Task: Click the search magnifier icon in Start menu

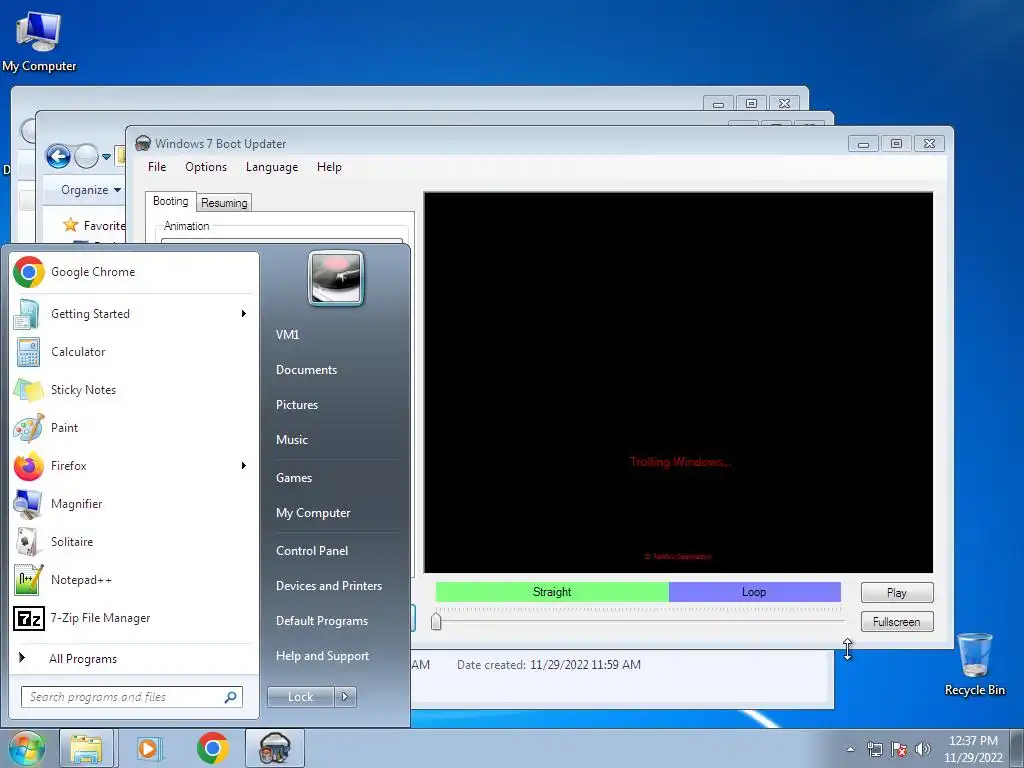Action: pyautogui.click(x=231, y=697)
